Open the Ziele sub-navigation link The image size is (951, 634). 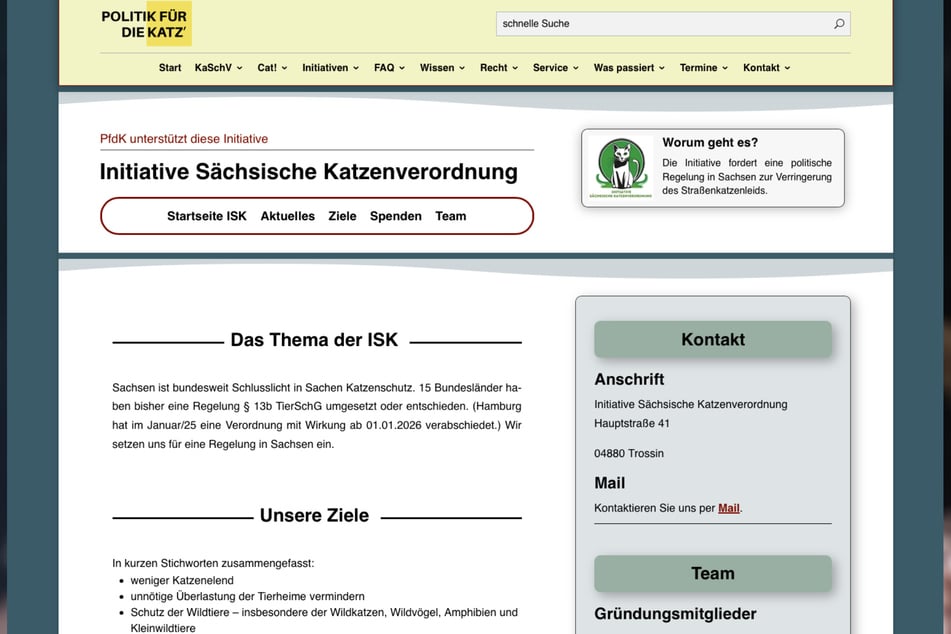pos(342,216)
